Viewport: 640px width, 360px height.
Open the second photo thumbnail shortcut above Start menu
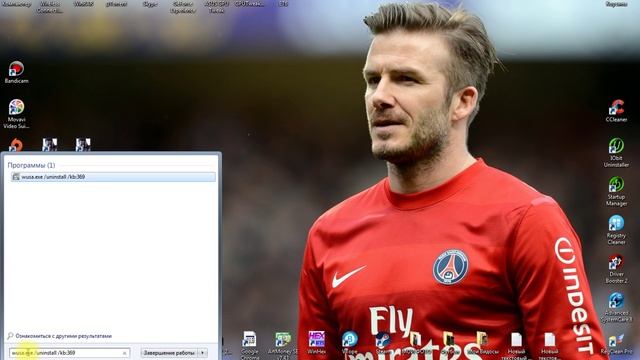pyautogui.click(x=83, y=144)
